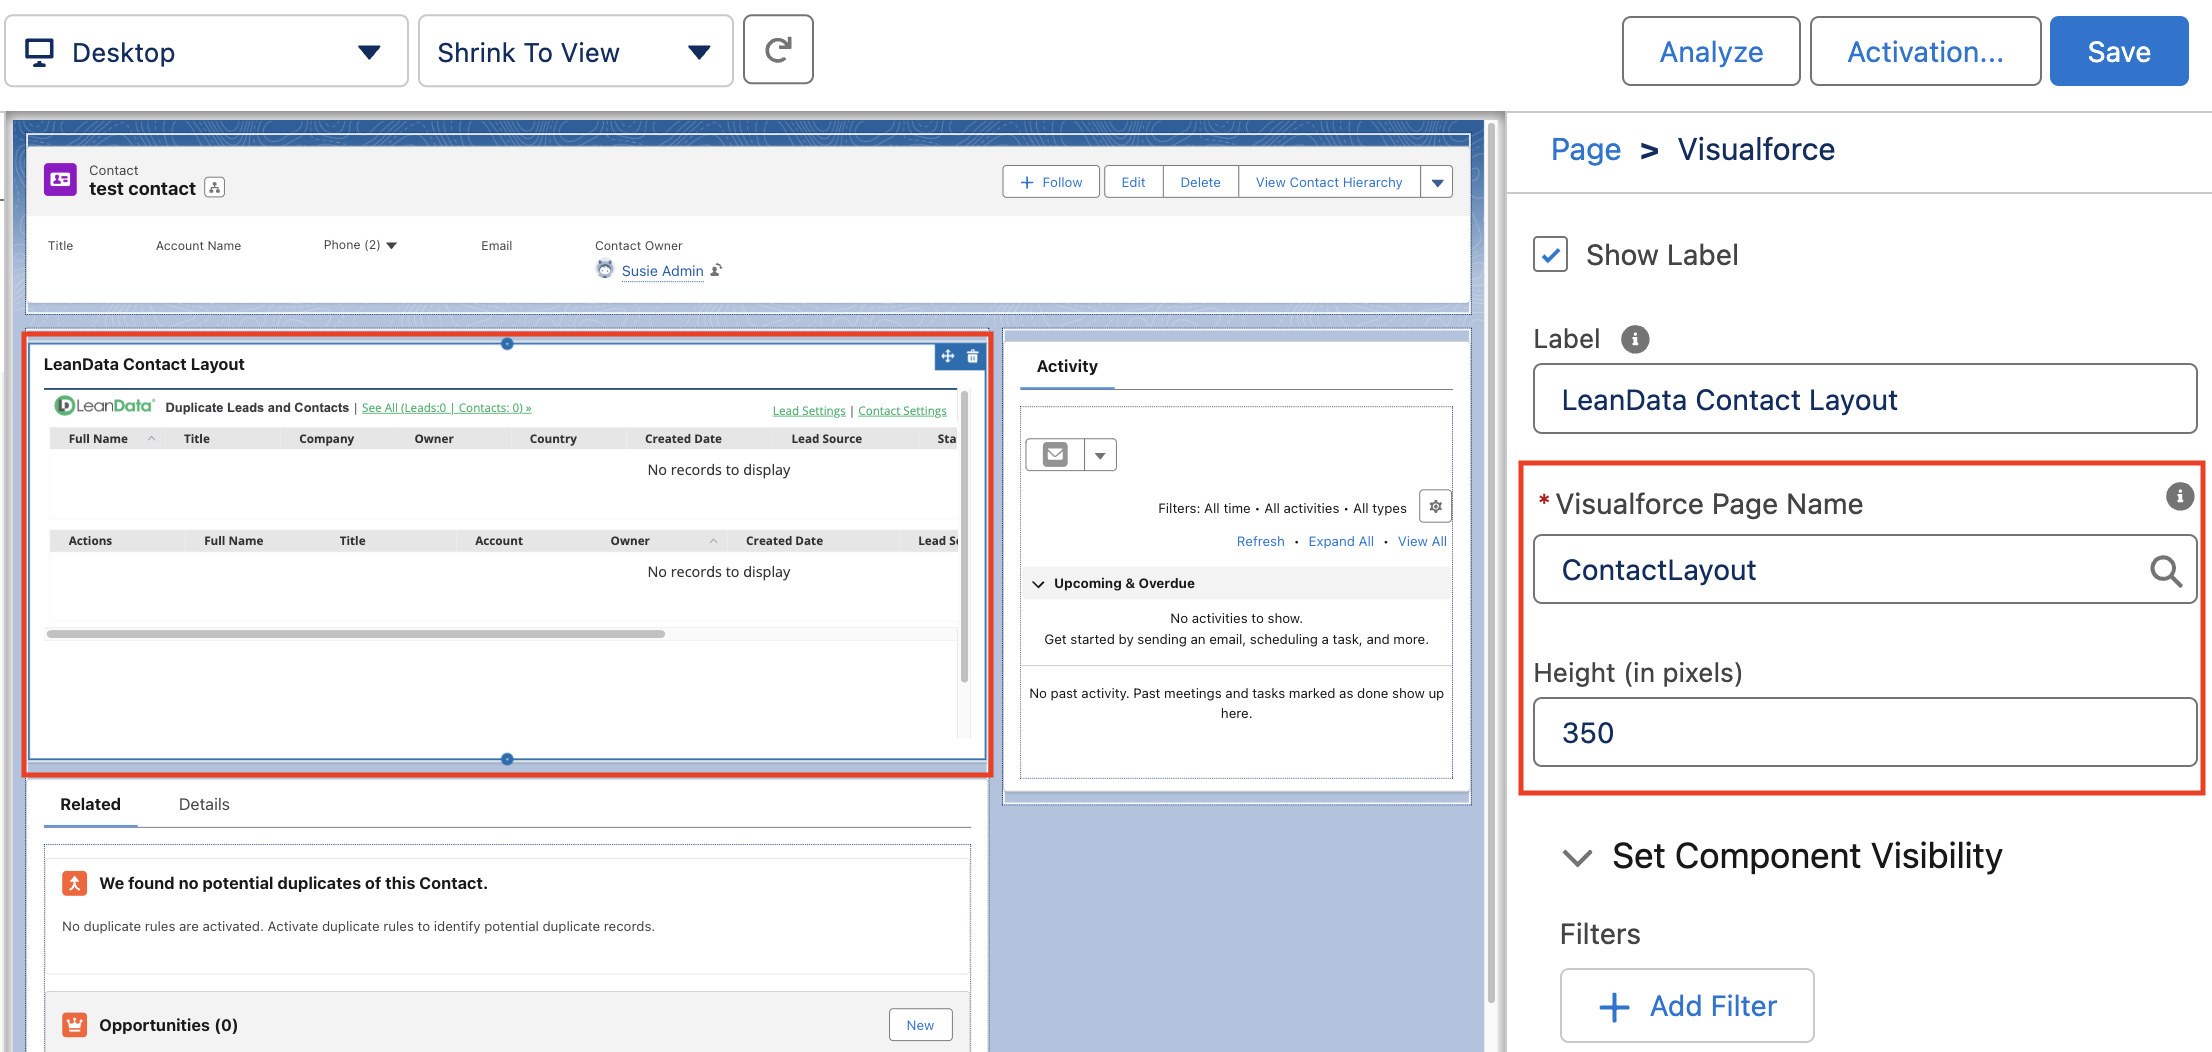
Task: Click the horizontal scrollbar in LeanData layout
Action: [356, 634]
